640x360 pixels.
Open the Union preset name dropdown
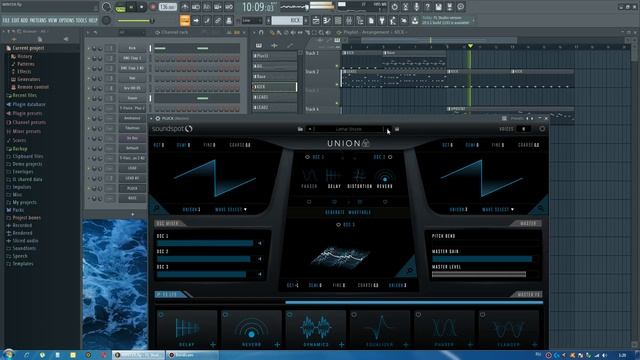pyautogui.click(x=349, y=129)
